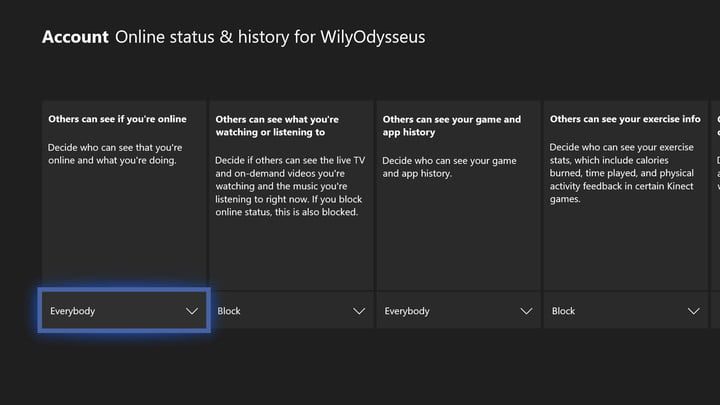
Task: Select the "Others can see if you're online" heading
Action: click(117, 119)
